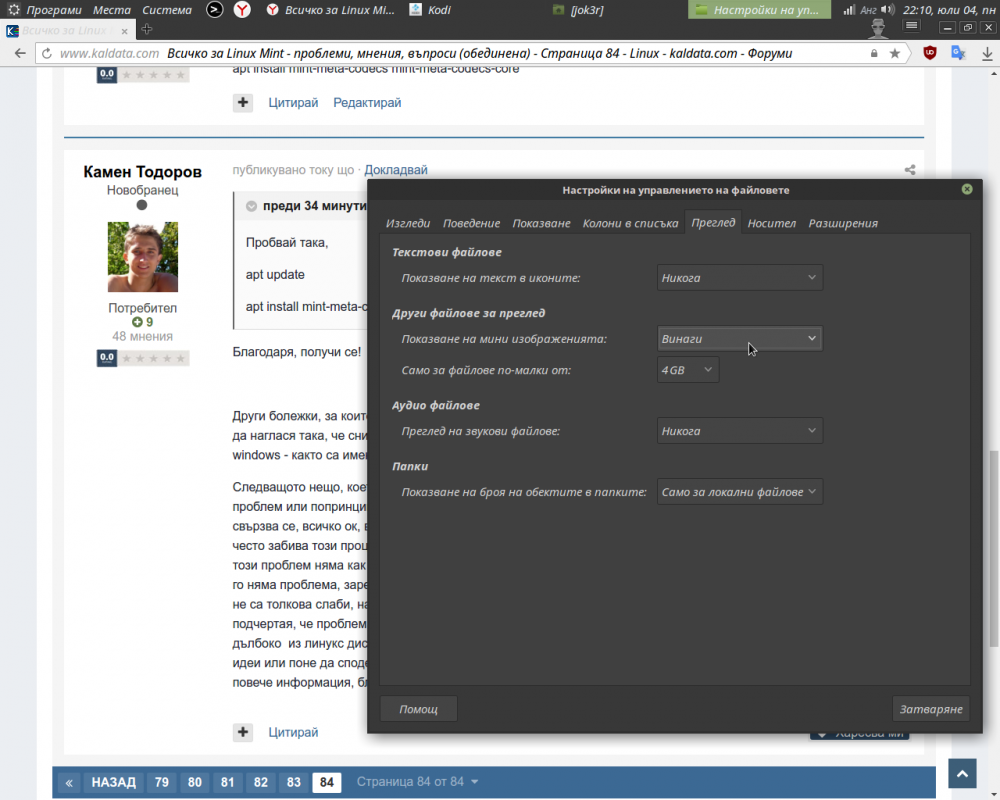Screen dimensions: 1000x800
Task: Click the clock 22:10 in panel
Action: point(949,10)
